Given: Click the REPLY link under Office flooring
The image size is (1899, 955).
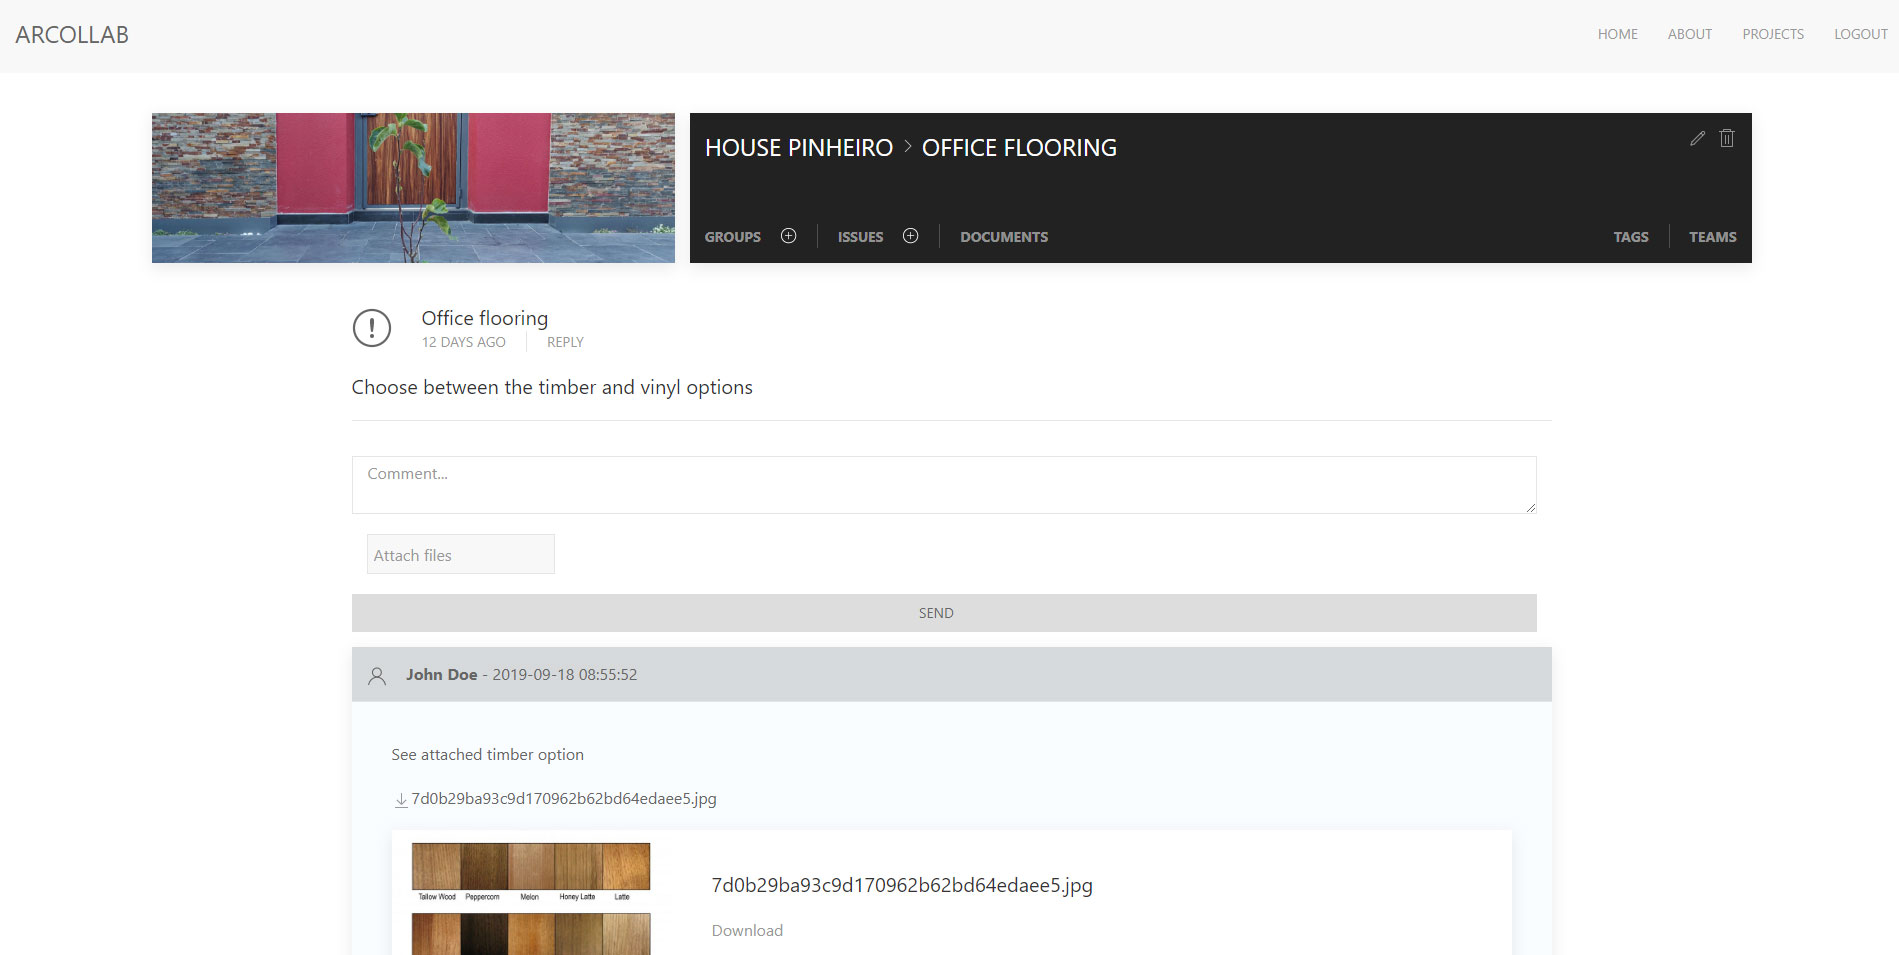Looking at the screenshot, I should (x=565, y=342).
